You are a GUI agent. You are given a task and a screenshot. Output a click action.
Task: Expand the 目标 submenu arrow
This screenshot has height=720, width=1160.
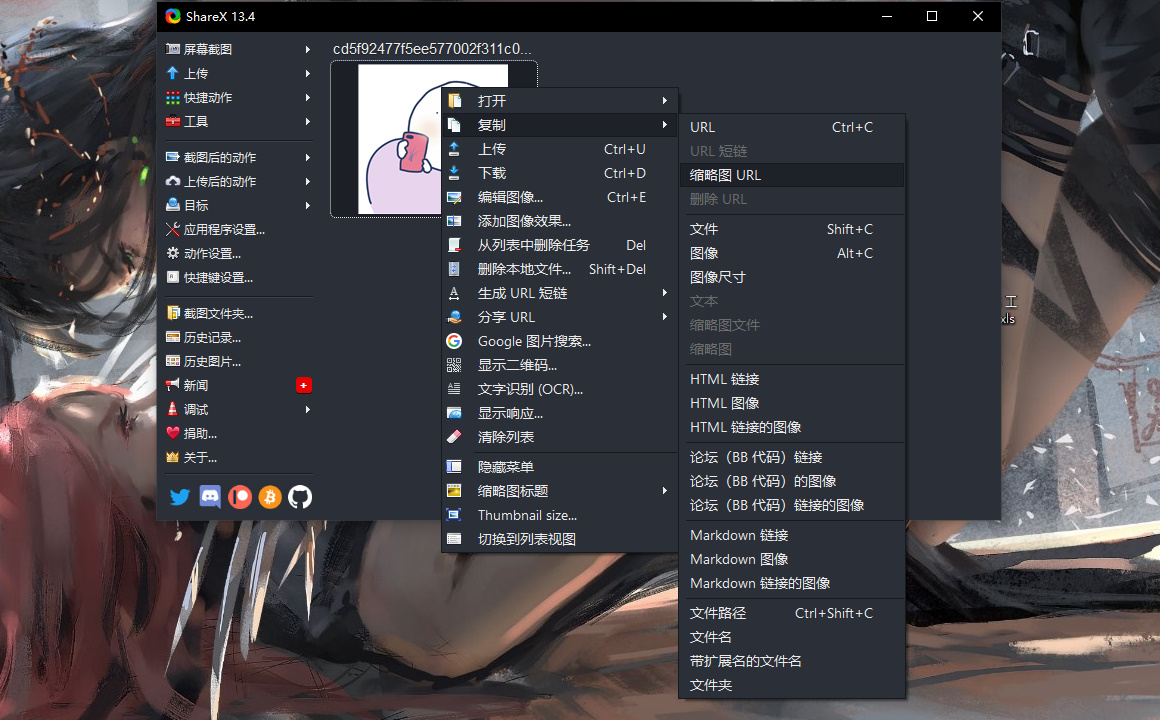pyautogui.click(x=308, y=206)
